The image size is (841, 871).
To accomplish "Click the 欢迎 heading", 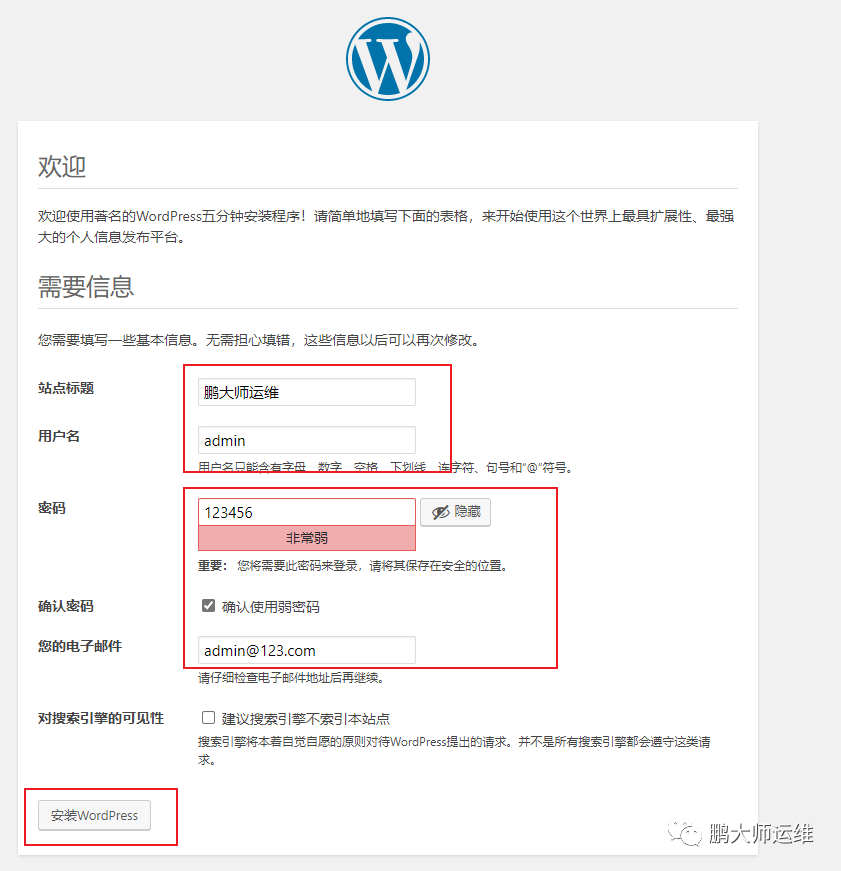I will click(62, 167).
